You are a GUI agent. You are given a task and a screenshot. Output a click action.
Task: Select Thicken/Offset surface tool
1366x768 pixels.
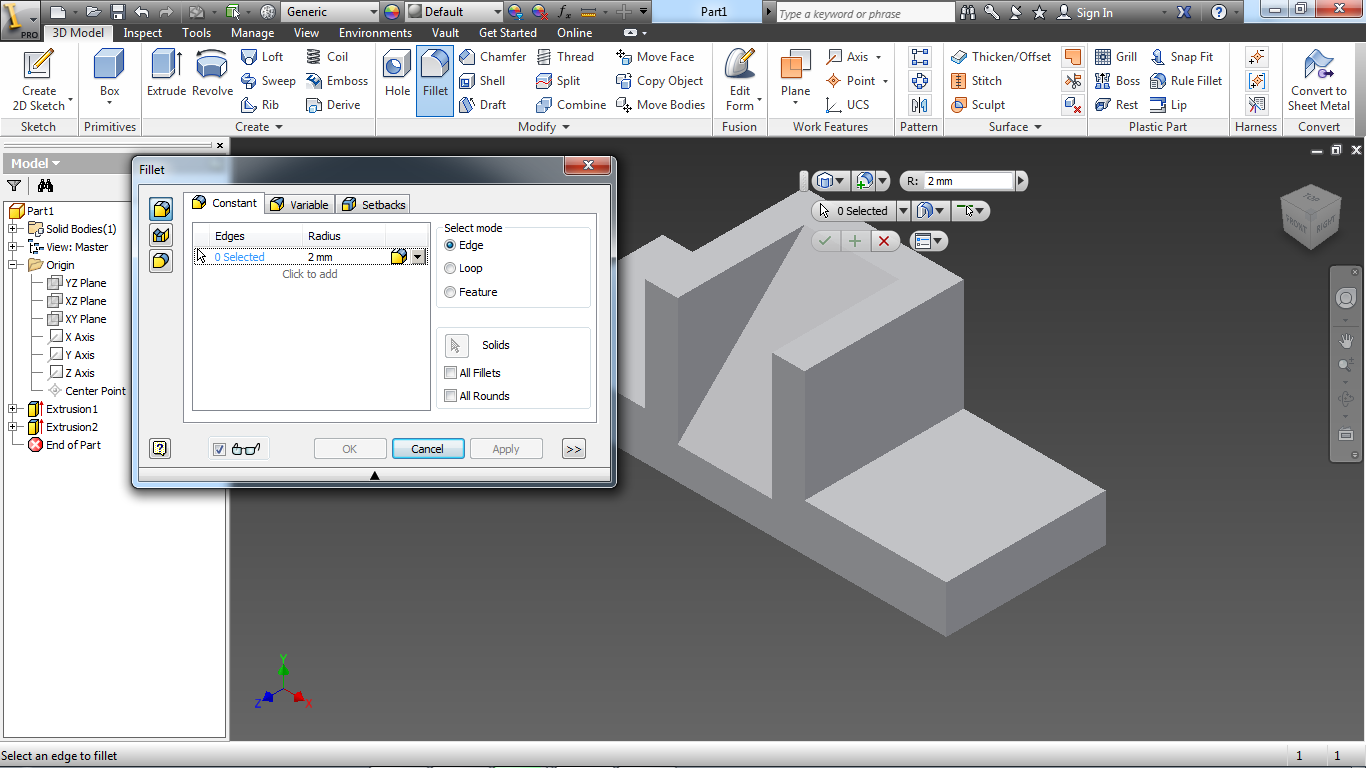(1001, 57)
